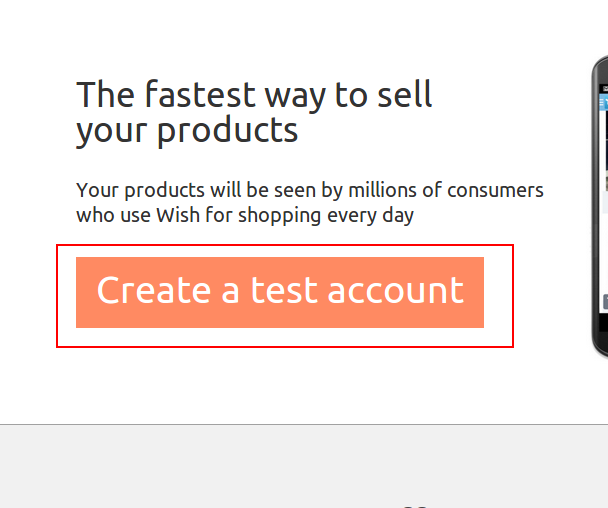
Task: Click the line "who use Wish for shopping every day"
Action: pos(245,214)
